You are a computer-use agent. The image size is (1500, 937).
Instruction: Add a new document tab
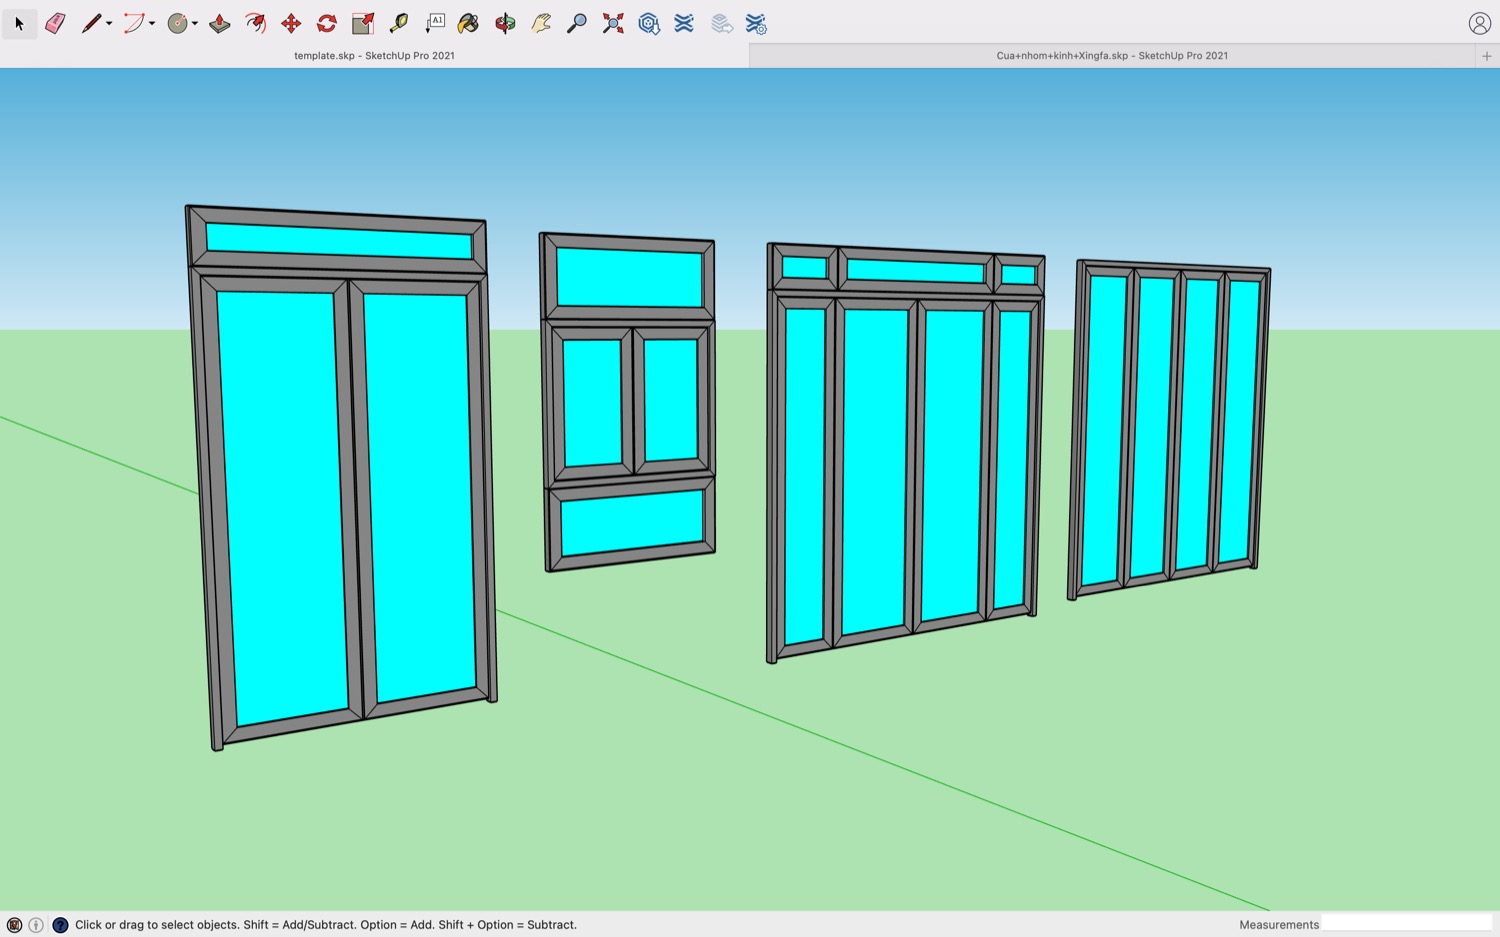(x=1487, y=56)
